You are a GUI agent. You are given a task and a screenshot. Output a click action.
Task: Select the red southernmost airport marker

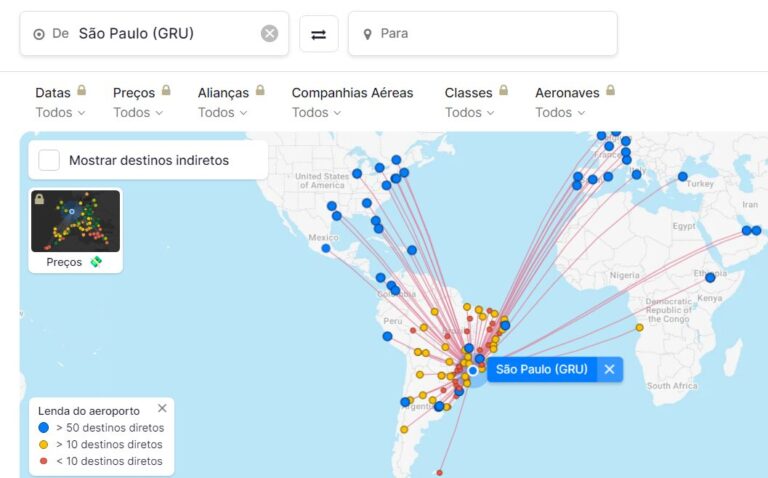pos(439,473)
